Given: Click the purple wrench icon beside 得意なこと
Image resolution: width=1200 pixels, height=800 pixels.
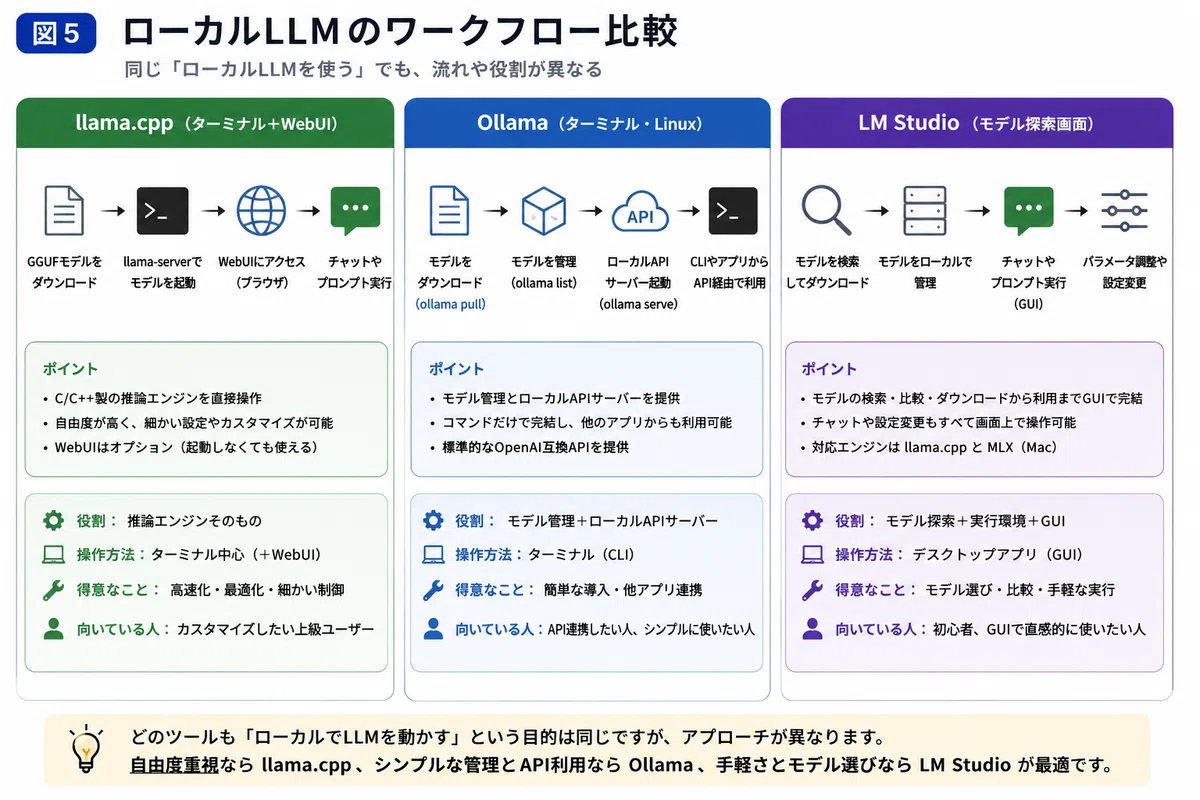Looking at the screenshot, I should click(x=813, y=590).
